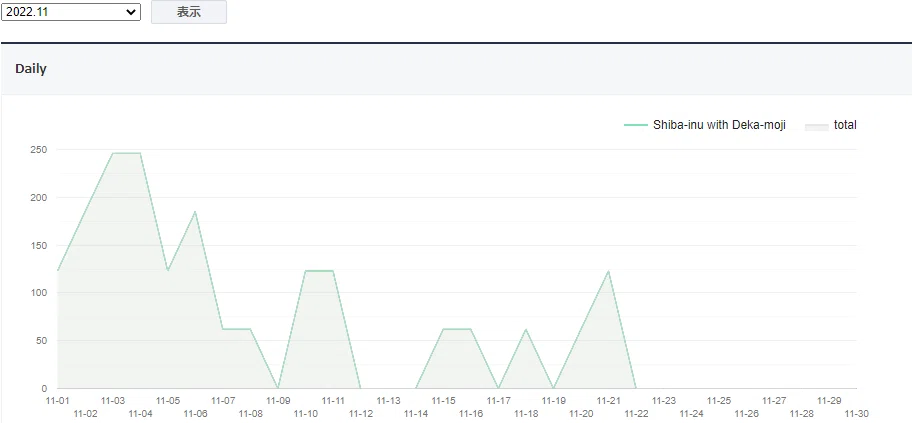Image resolution: width=912 pixels, height=423 pixels.
Task: Click the 11-06 x-axis label
Action: coord(195,414)
